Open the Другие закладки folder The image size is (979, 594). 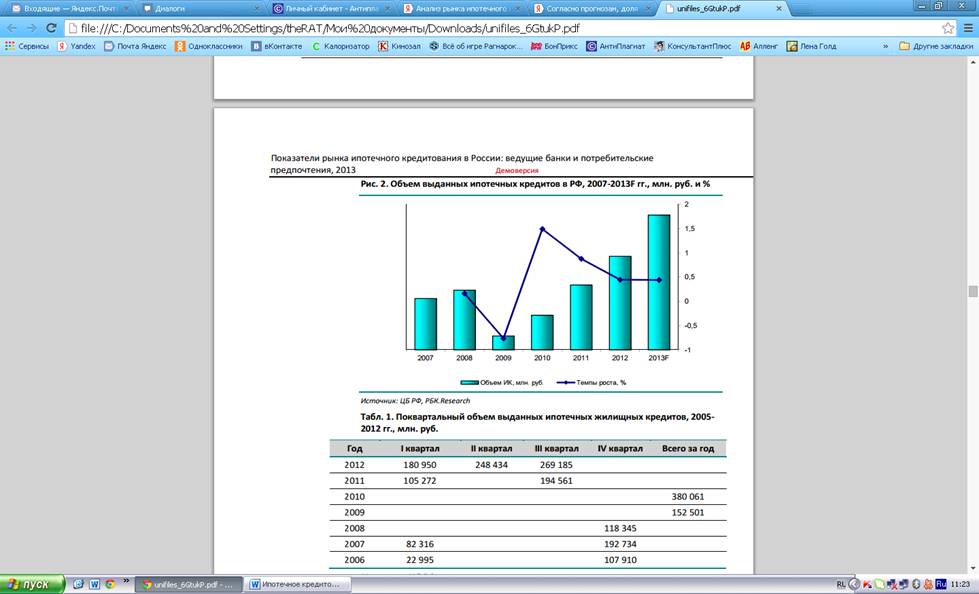click(936, 46)
